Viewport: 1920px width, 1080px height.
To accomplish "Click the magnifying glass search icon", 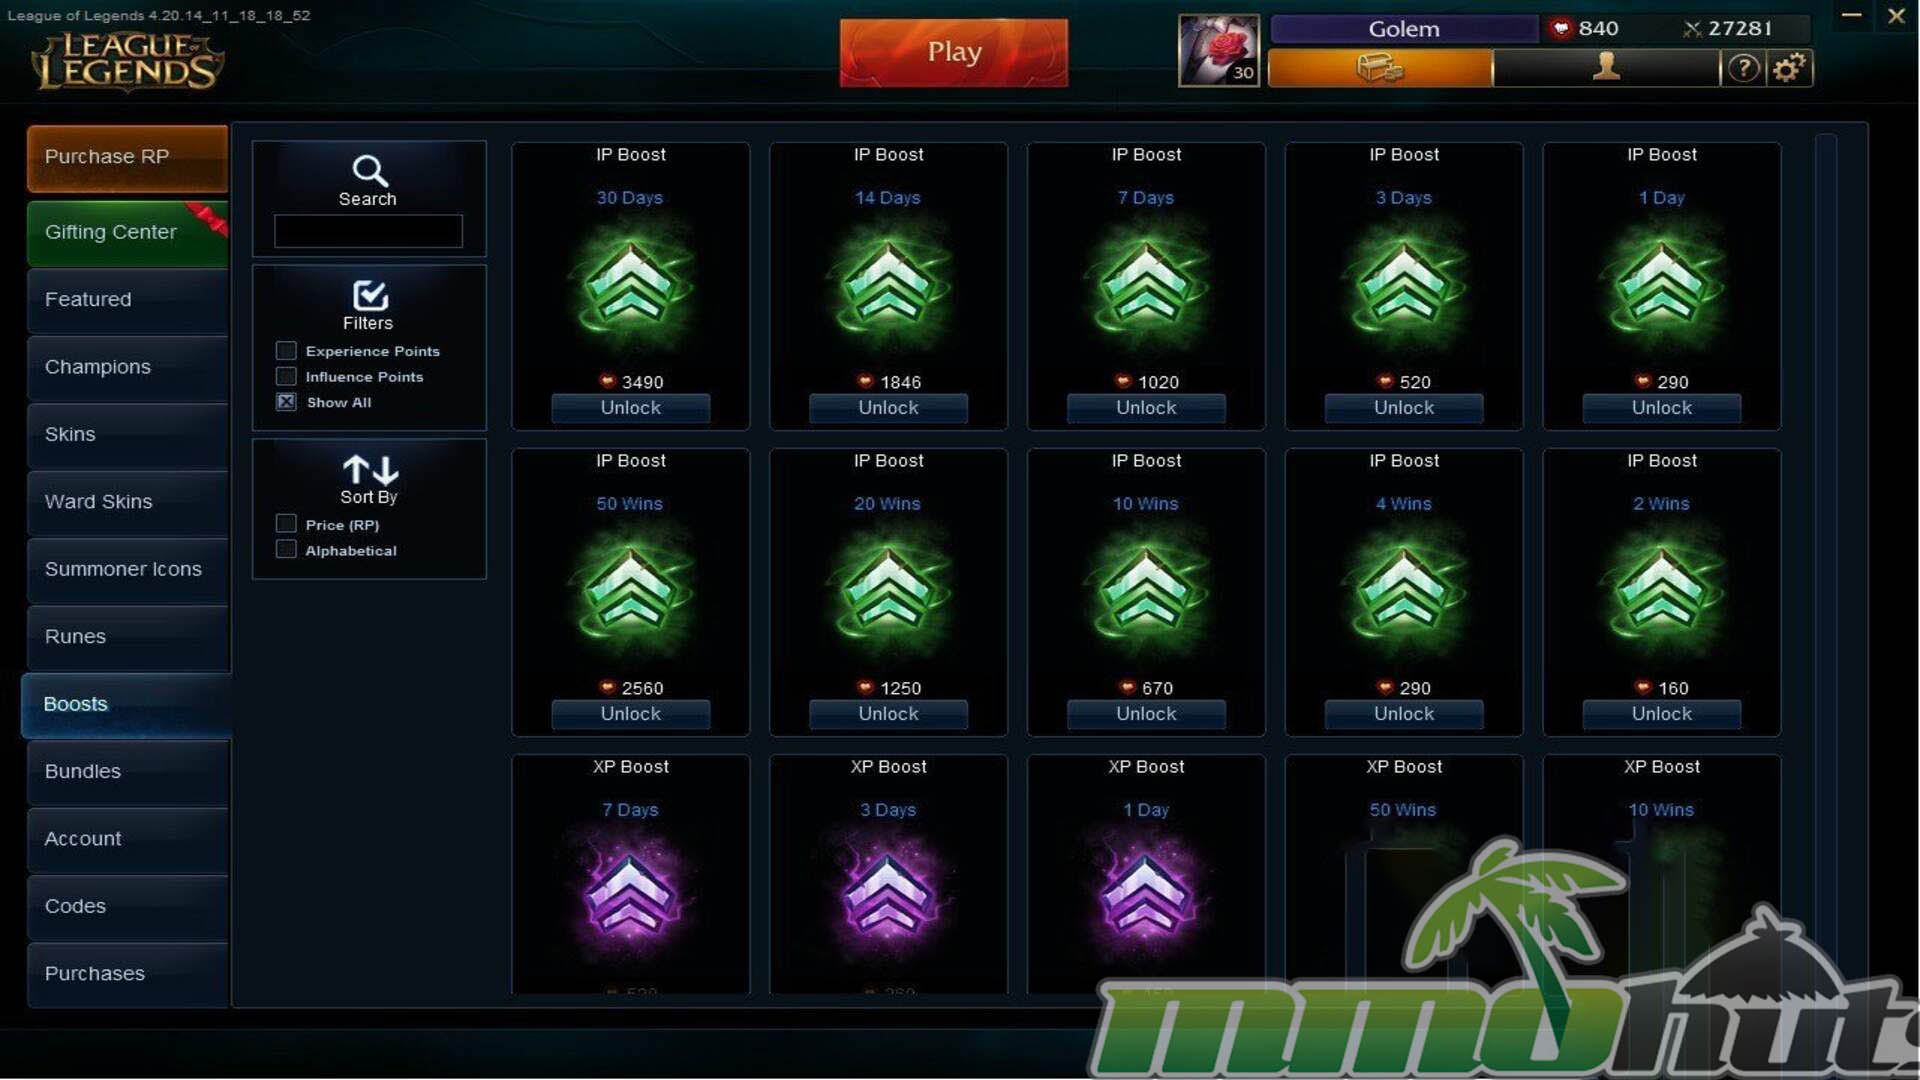I will [x=369, y=171].
